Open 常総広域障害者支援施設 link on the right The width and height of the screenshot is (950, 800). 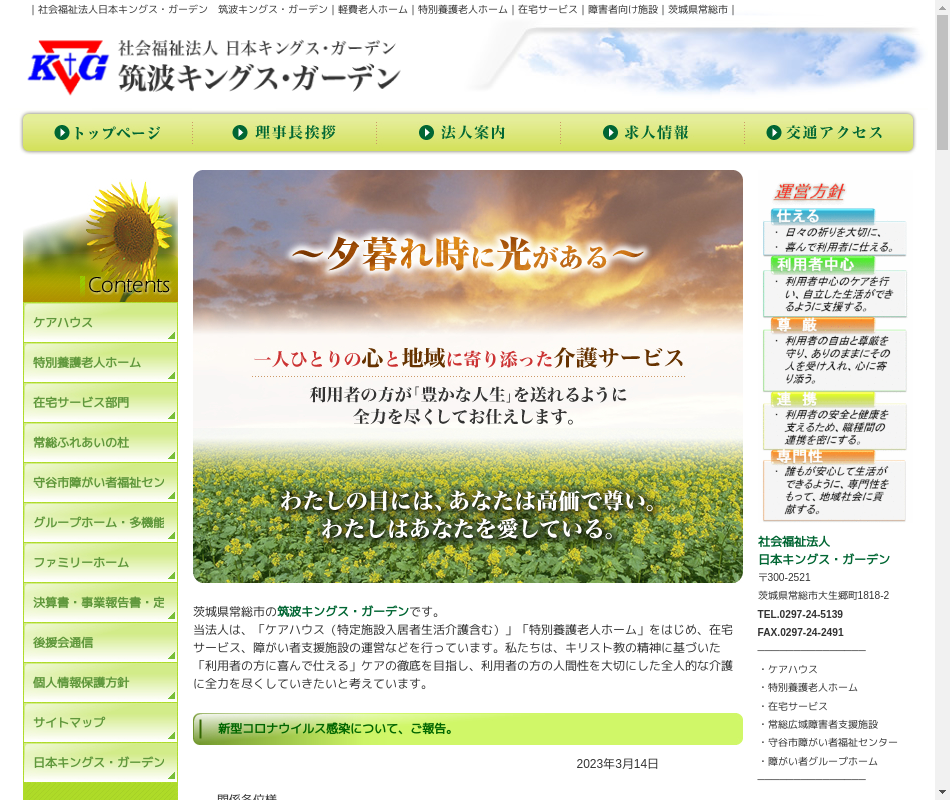[822, 724]
